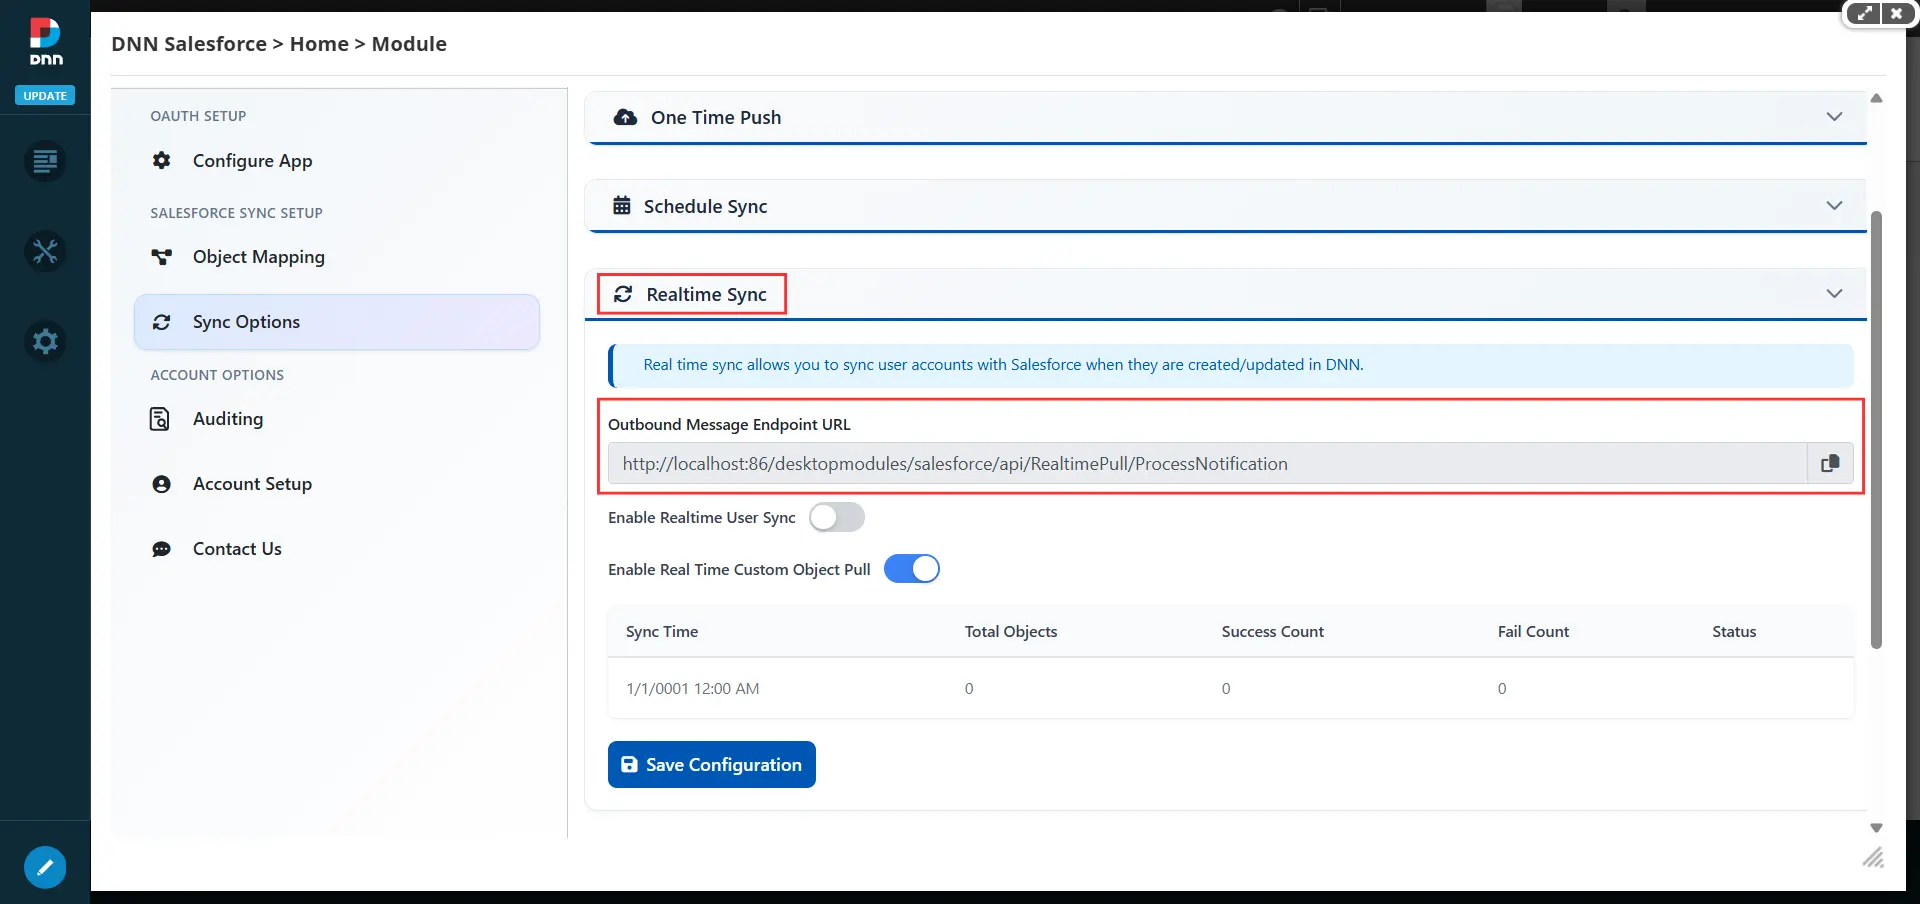Click the Real time sync info message

click(1230, 365)
